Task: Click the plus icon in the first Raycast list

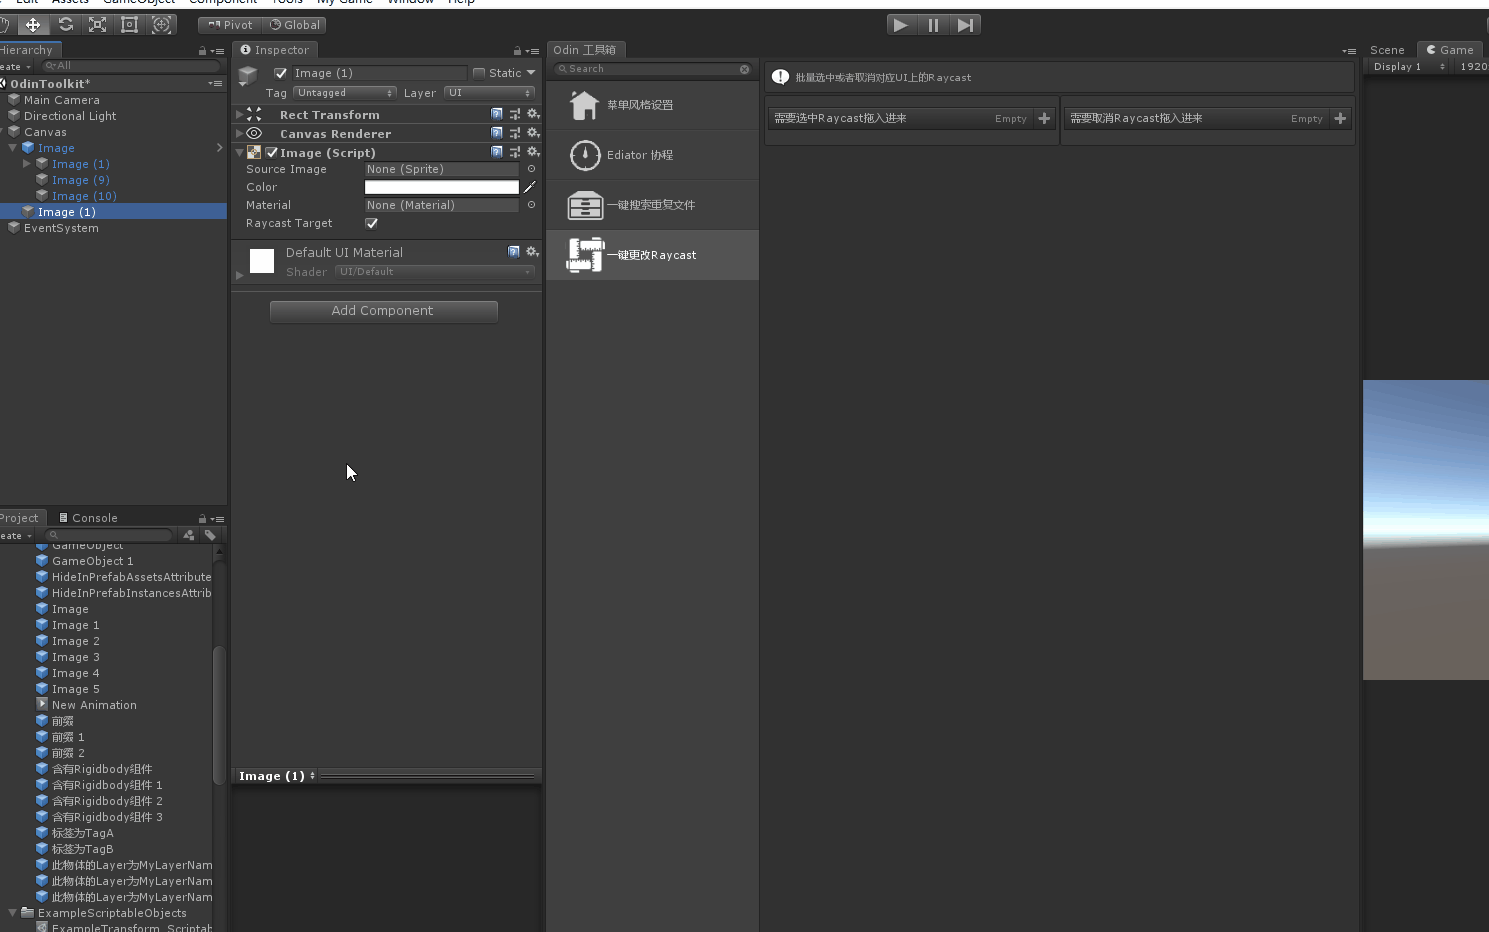Action: pyautogui.click(x=1044, y=118)
